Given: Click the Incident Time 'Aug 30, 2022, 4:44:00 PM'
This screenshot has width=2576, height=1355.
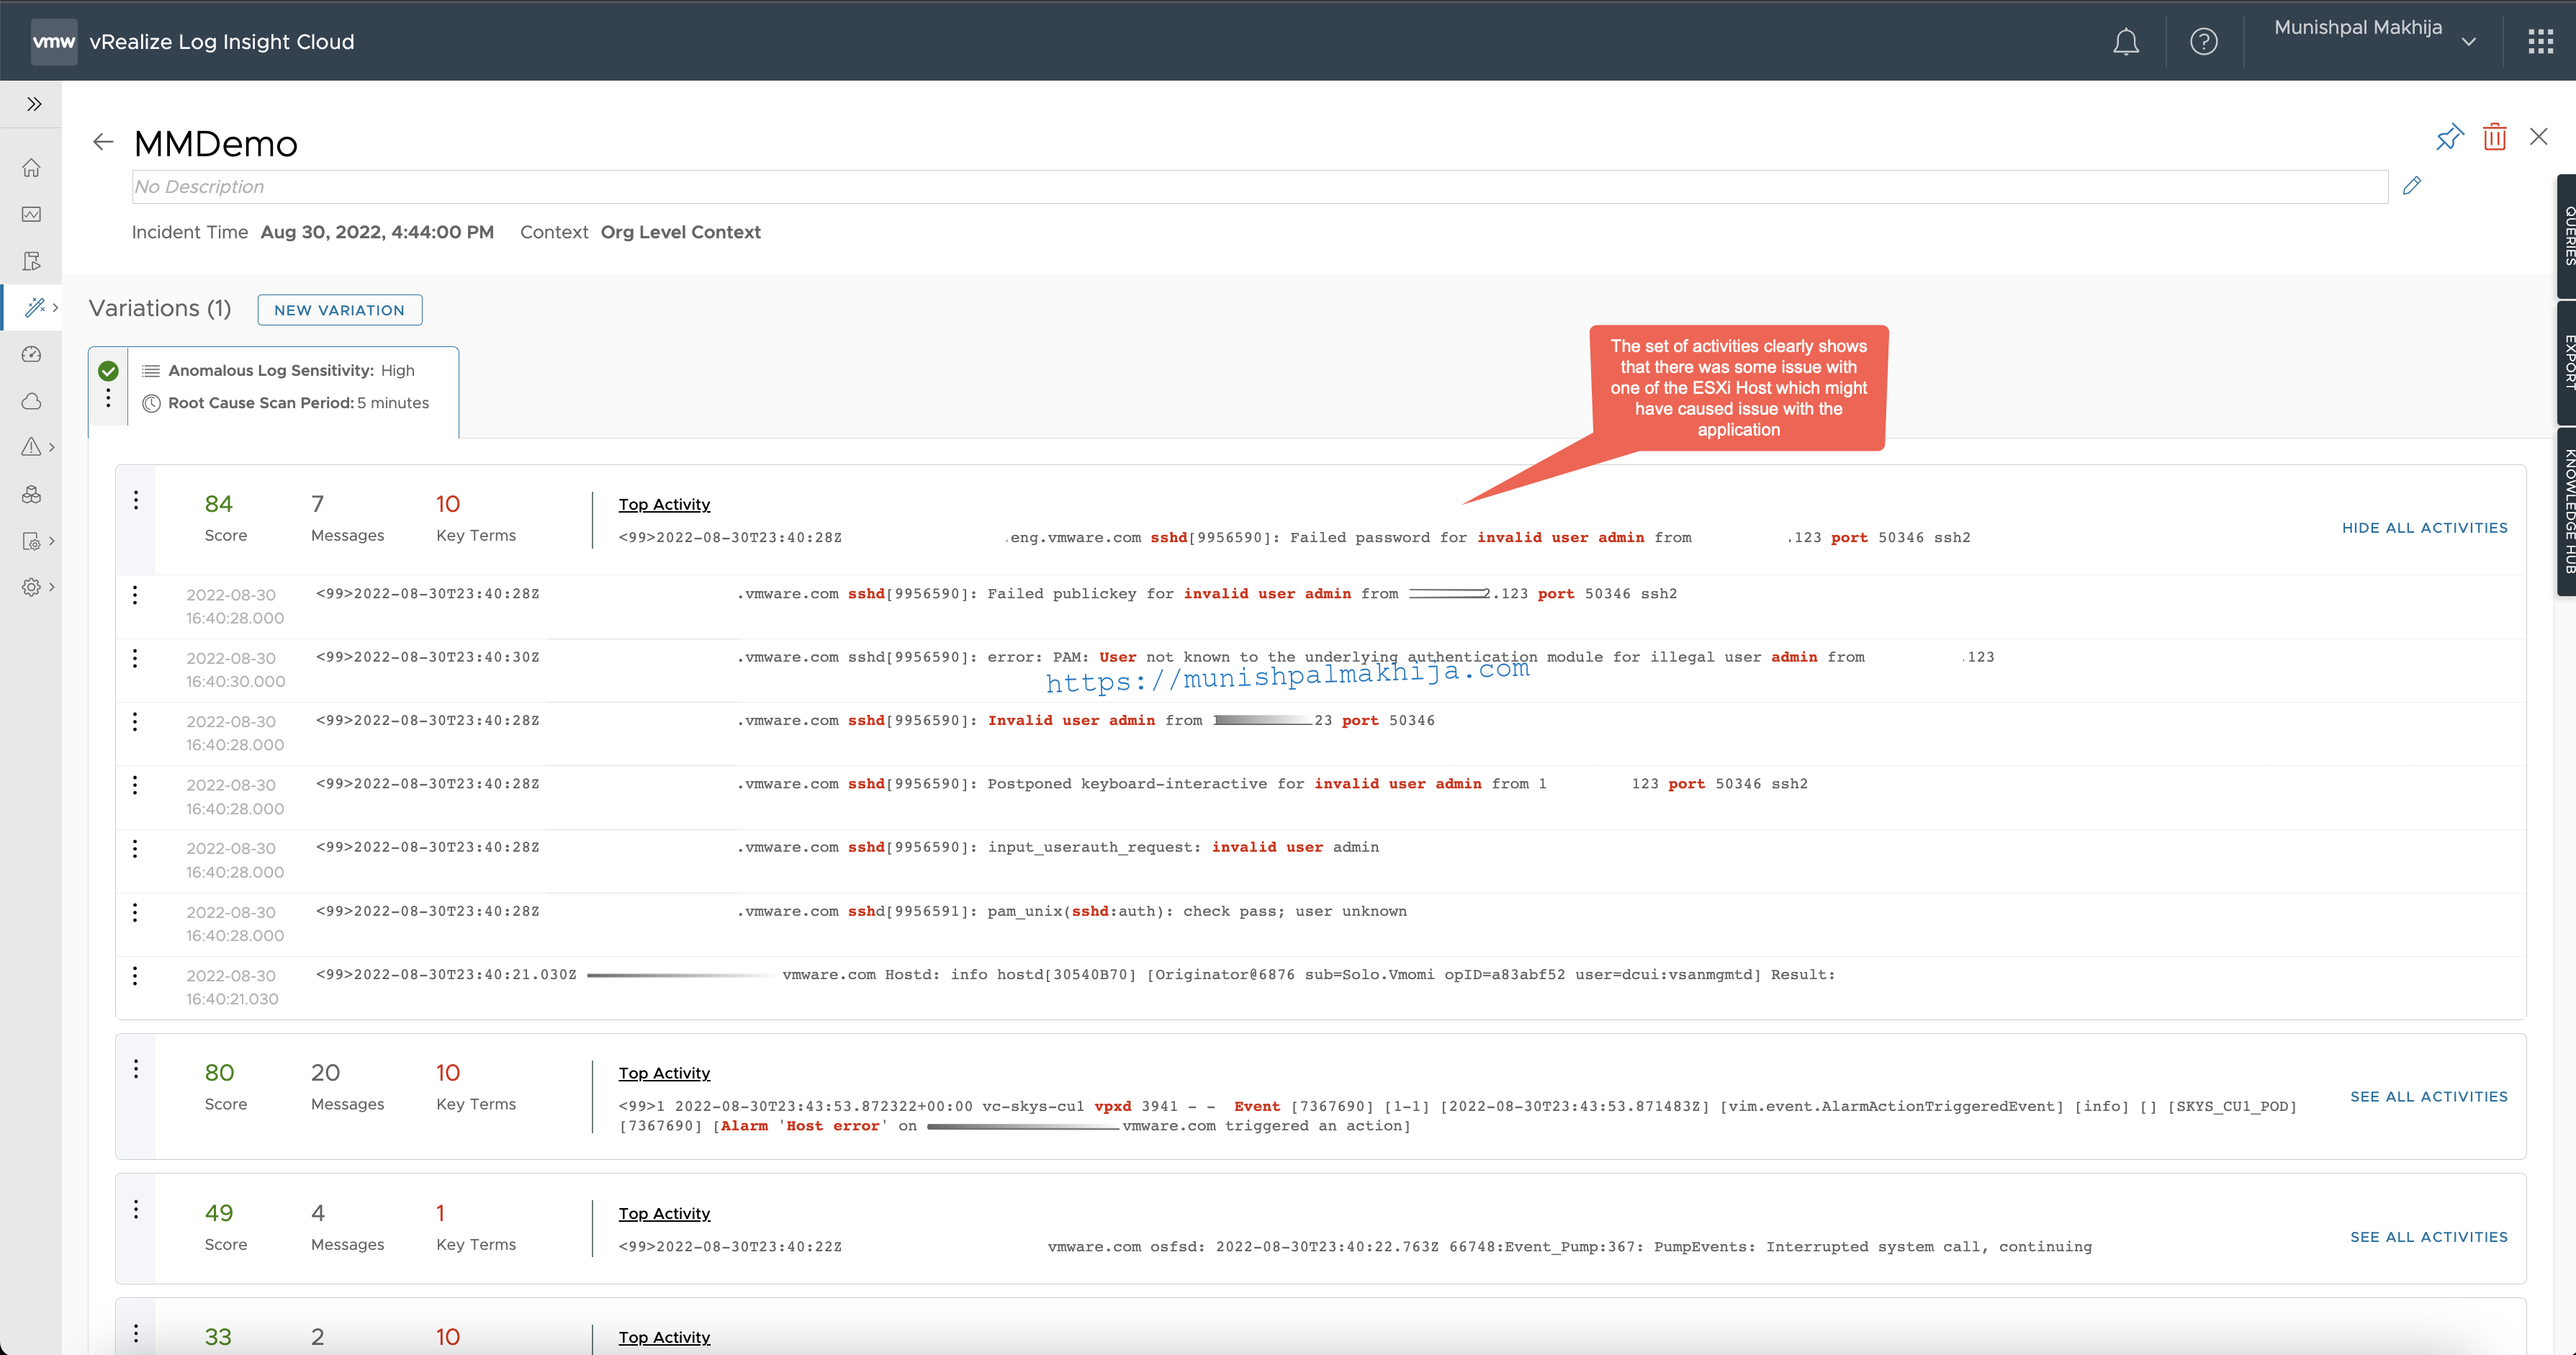Looking at the screenshot, I should [x=377, y=232].
